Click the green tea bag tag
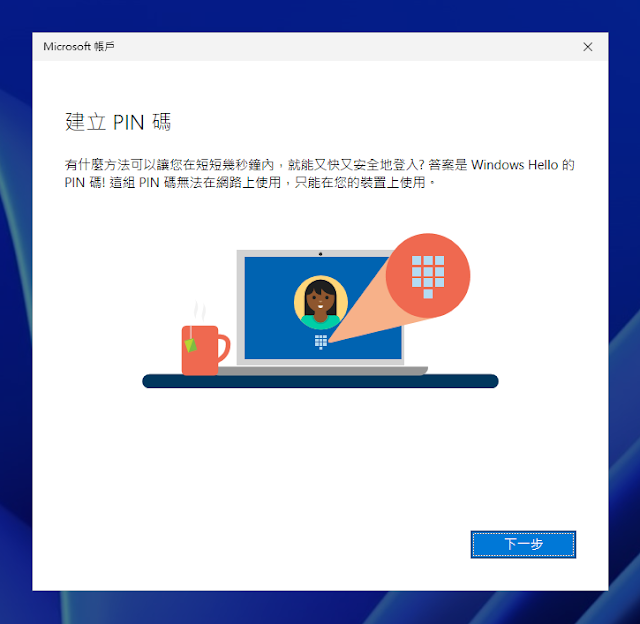The height and width of the screenshot is (624, 640). (x=190, y=345)
